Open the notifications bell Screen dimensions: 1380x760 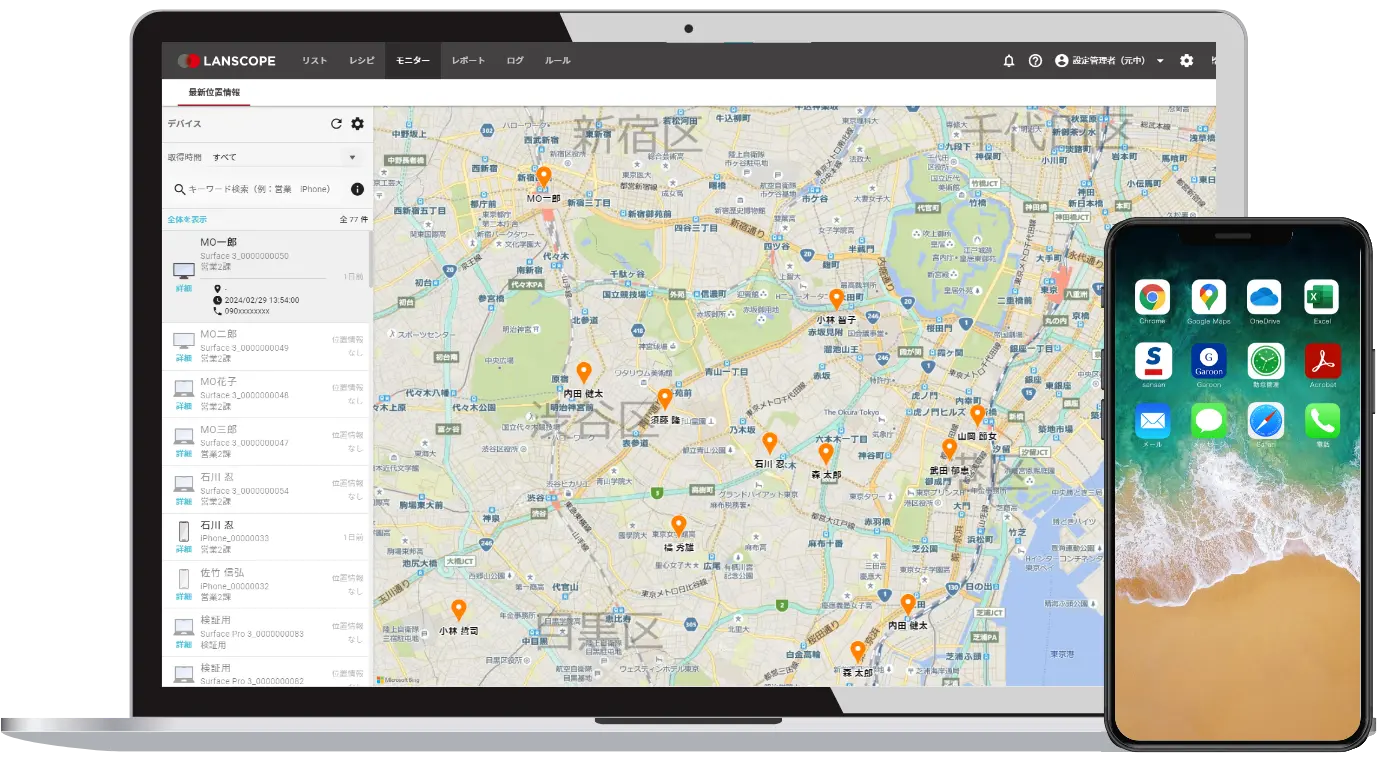click(1009, 61)
